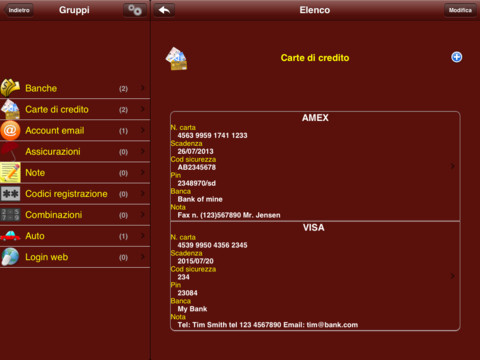Click pin value 23084
480x360 pixels.
coord(187,293)
